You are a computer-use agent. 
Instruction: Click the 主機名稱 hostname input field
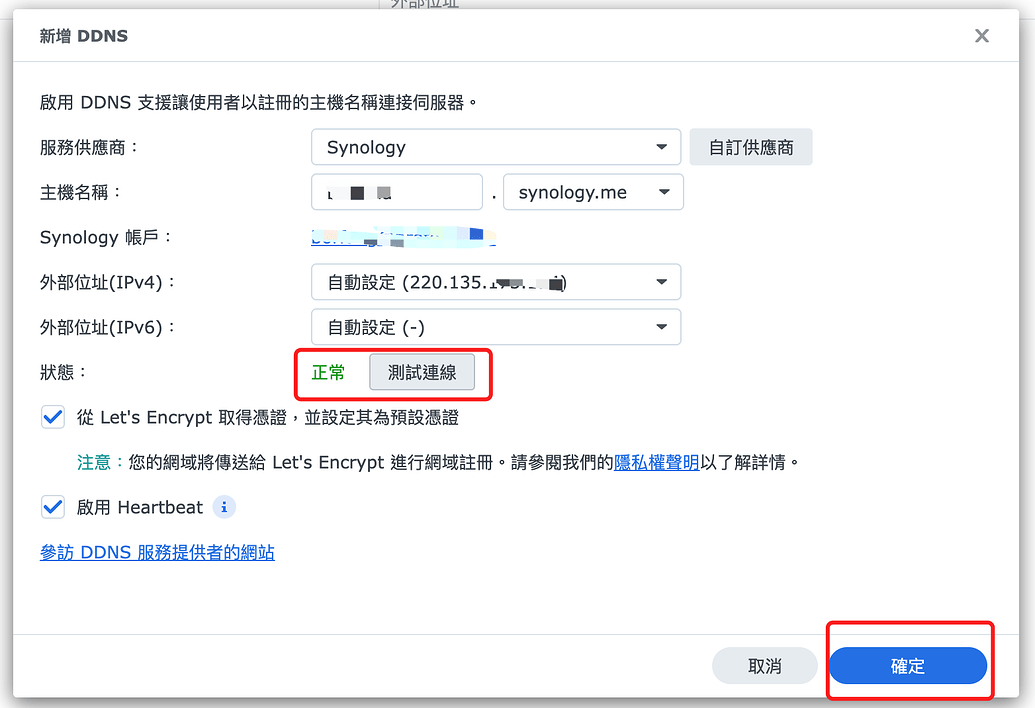396,192
